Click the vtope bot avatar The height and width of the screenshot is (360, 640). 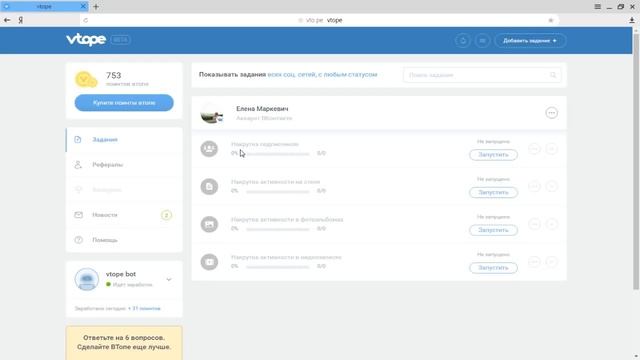tap(87, 279)
